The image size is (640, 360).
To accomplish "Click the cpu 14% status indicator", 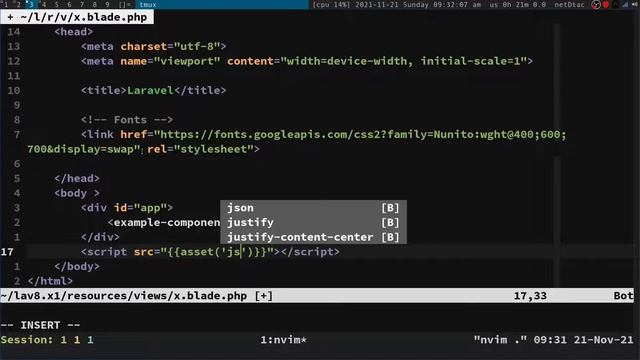I will click(331, 4).
